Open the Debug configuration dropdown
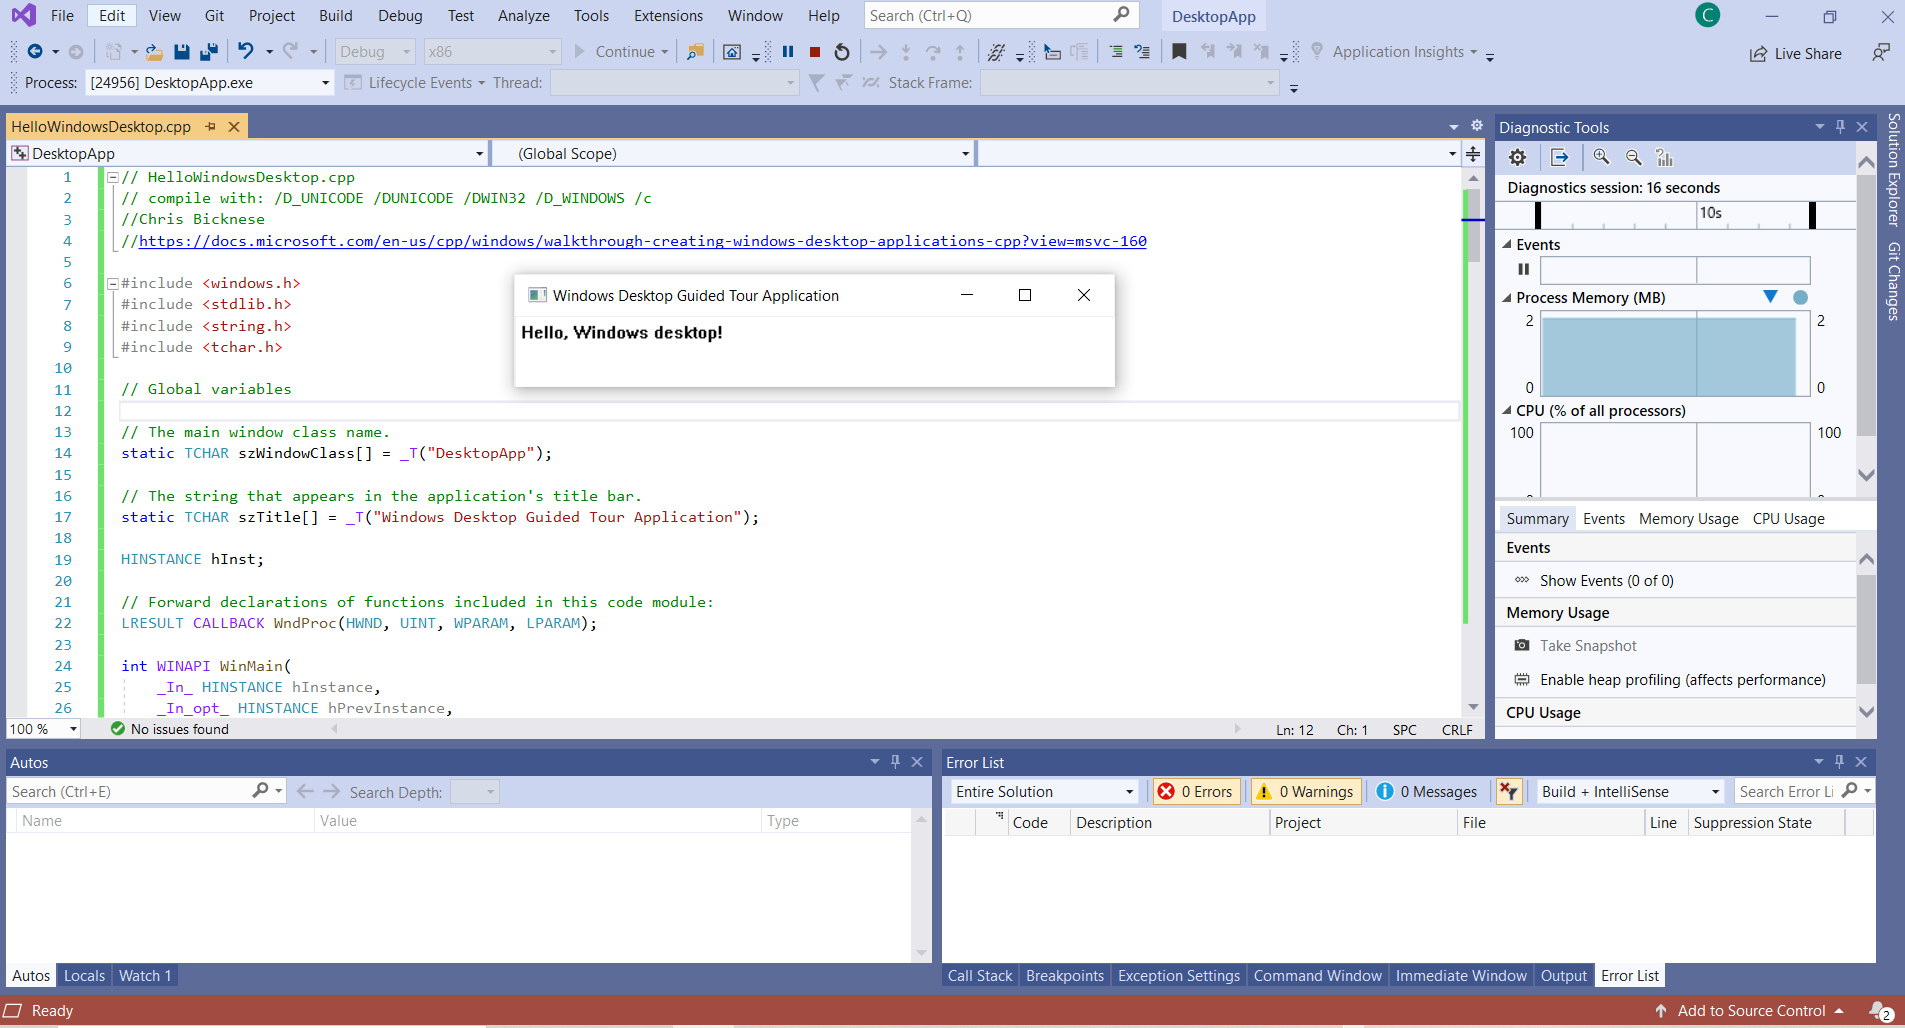The height and width of the screenshot is (1028, 1905). coord(374,51)
